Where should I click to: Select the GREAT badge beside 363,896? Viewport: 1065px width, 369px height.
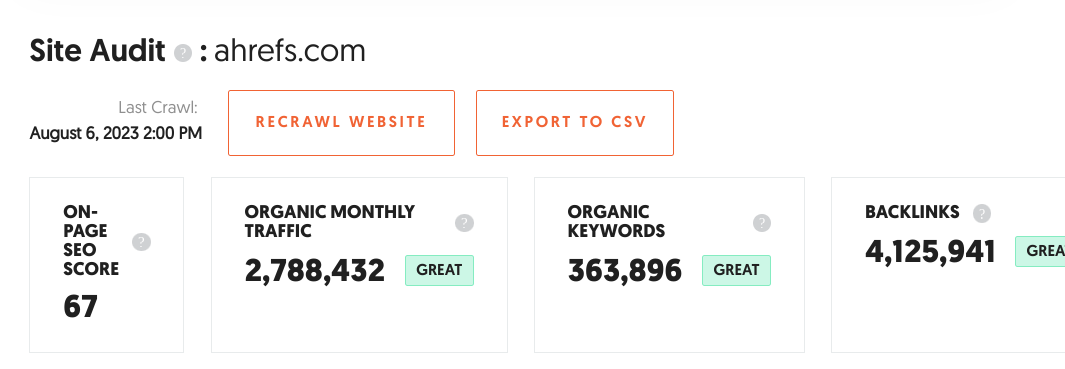(736, 270)
